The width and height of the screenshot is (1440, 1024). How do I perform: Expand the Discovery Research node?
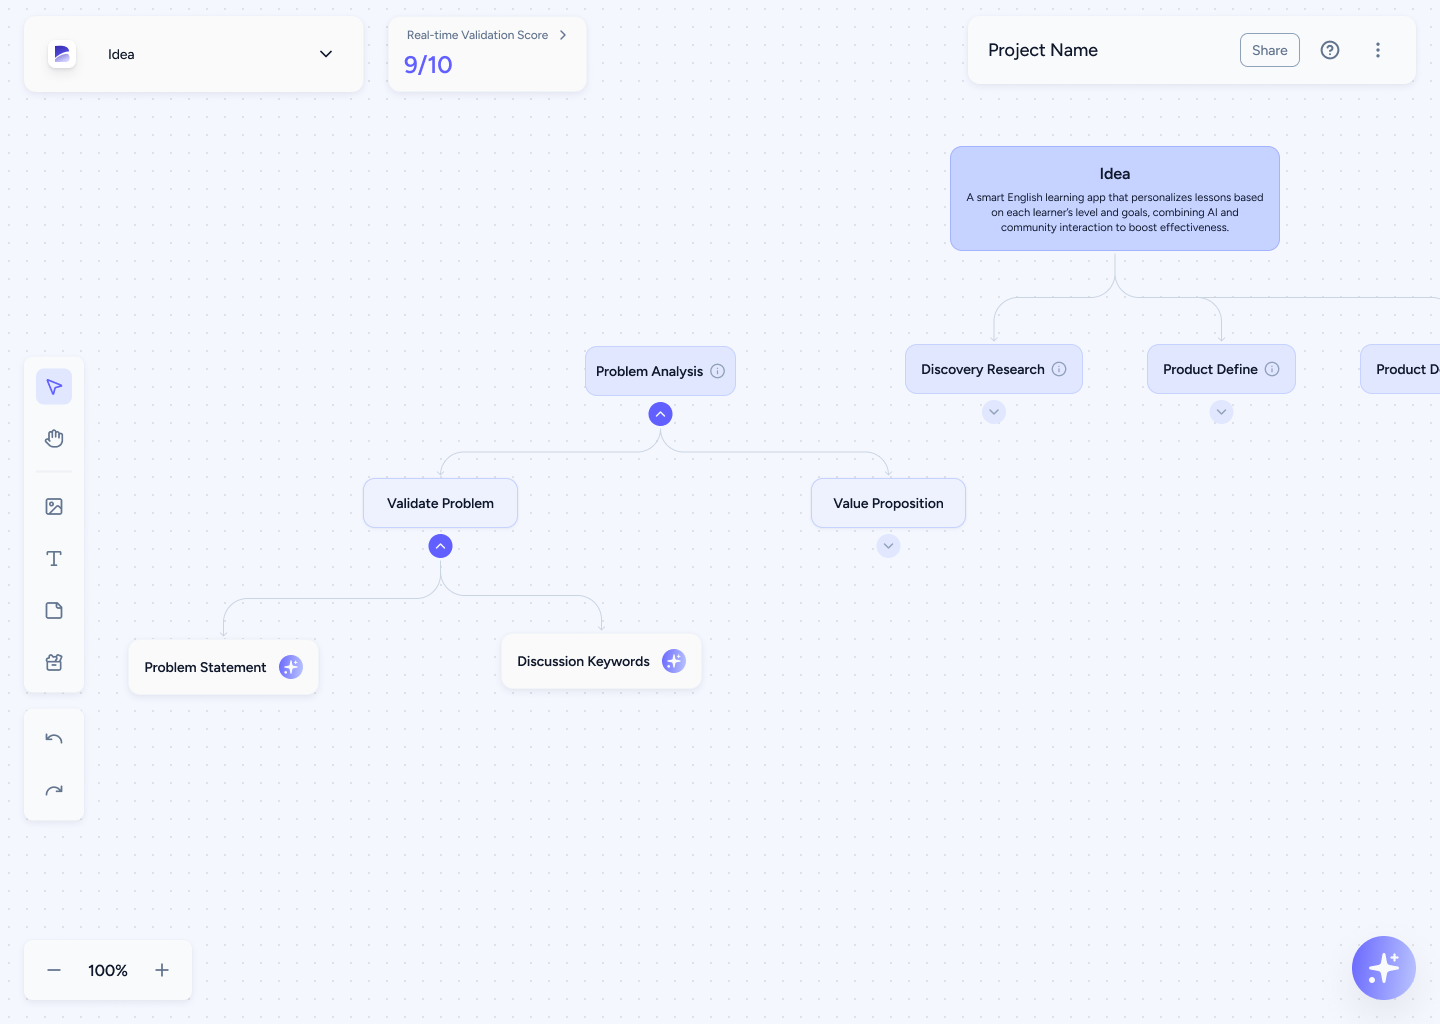tap(994, 412)
